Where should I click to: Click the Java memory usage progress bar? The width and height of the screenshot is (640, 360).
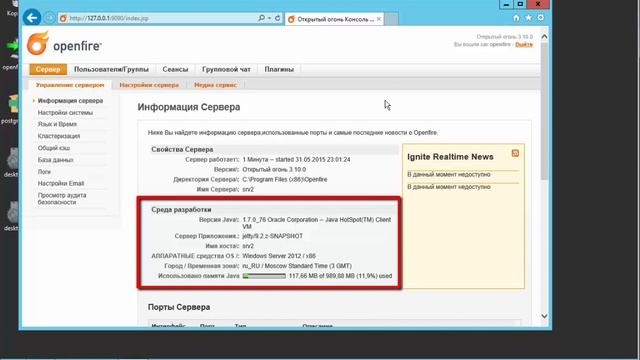click(x=264, y=276)
